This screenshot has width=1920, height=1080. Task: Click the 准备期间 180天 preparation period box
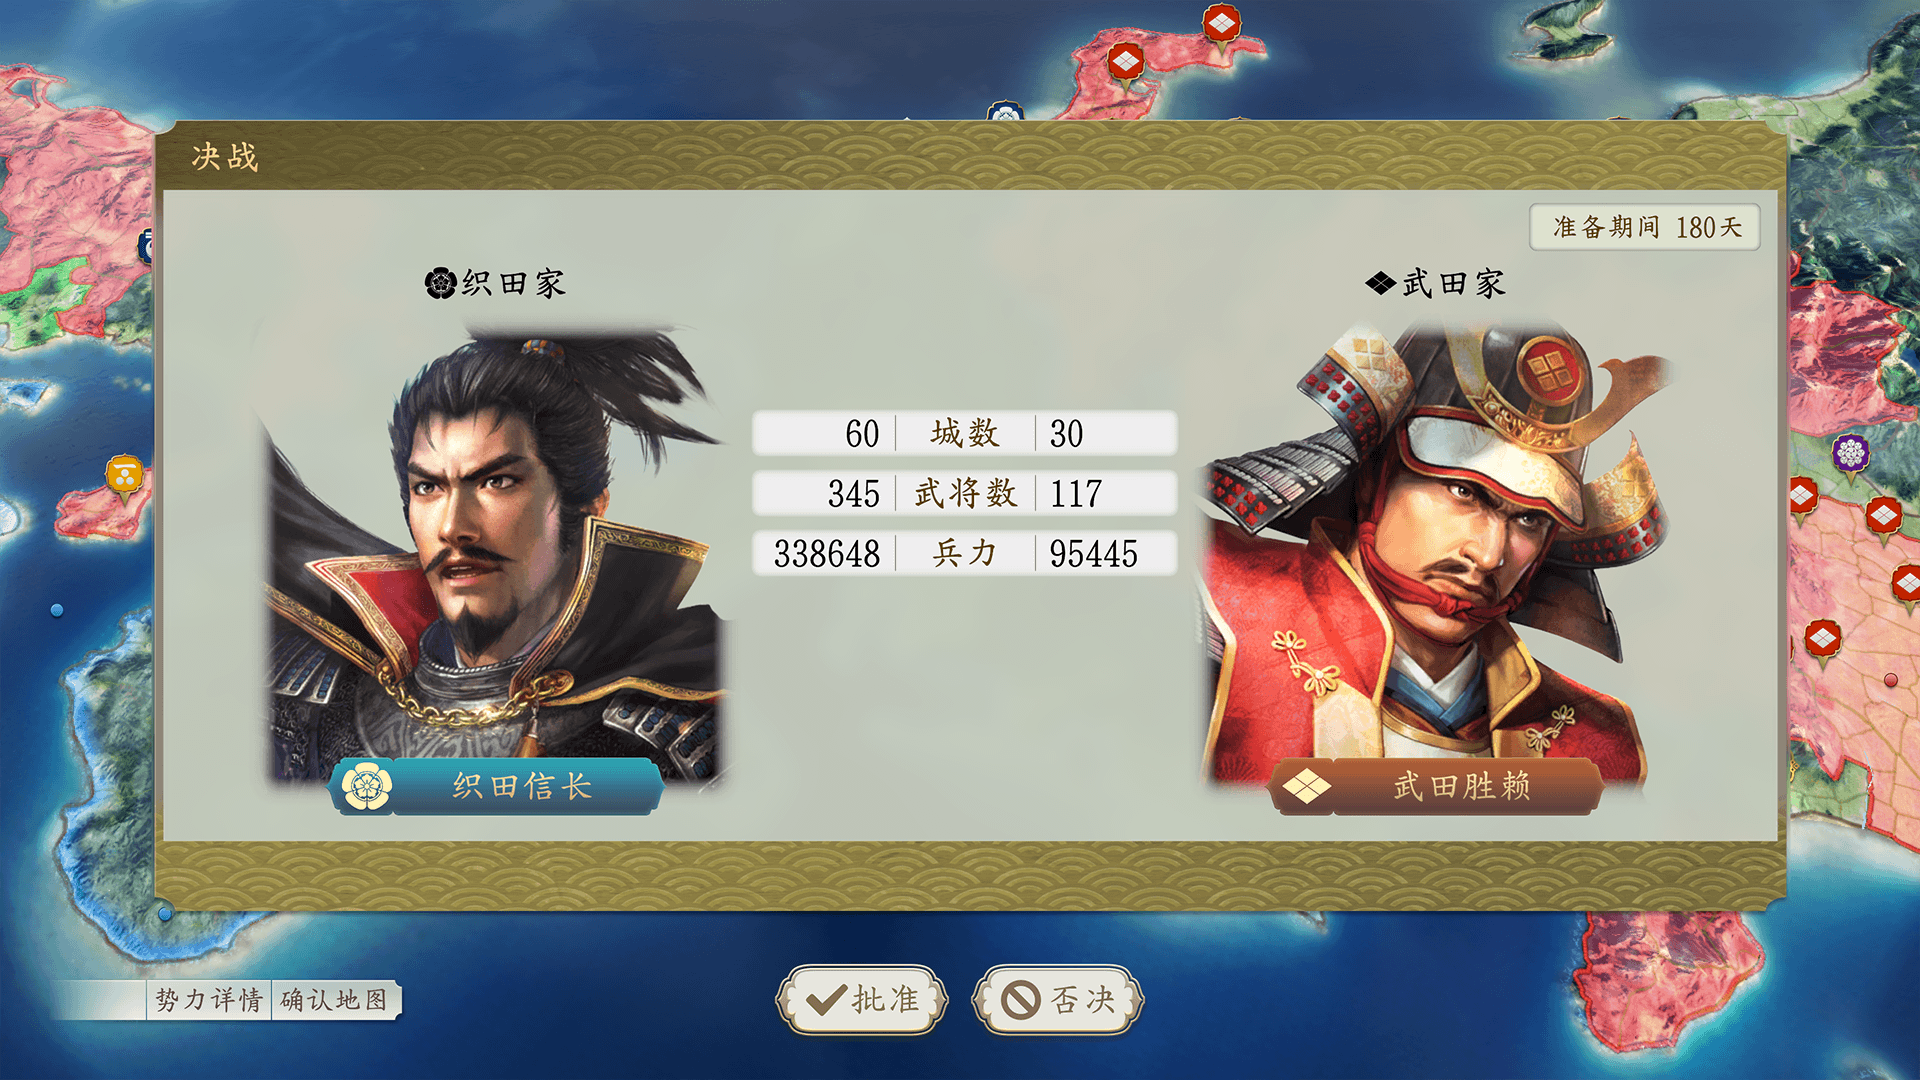click(x=1645, y=227)
